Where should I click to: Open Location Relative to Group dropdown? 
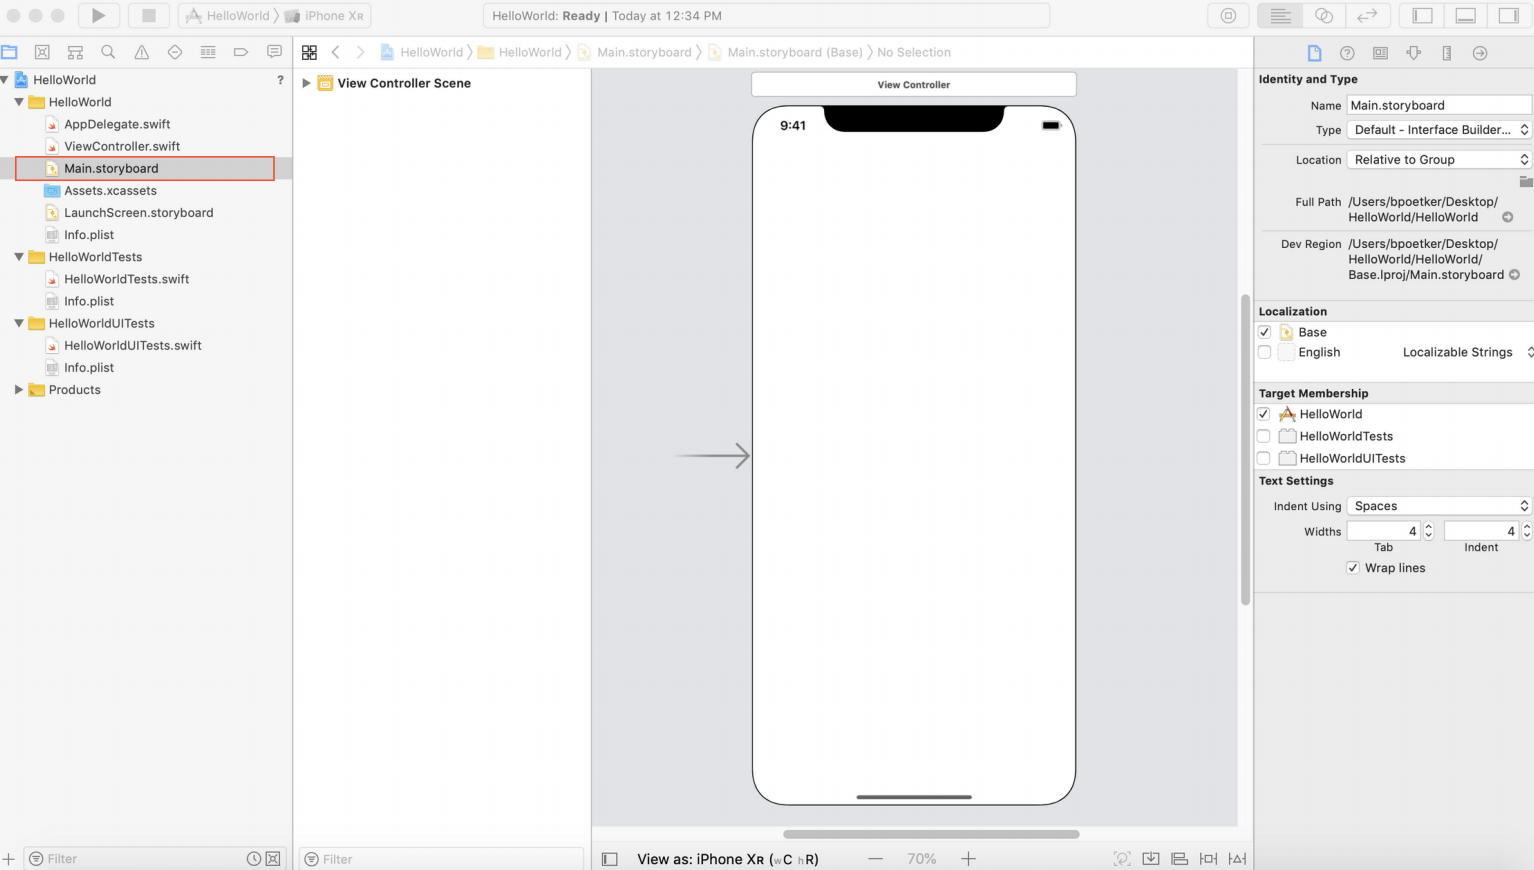(1439, 160)
